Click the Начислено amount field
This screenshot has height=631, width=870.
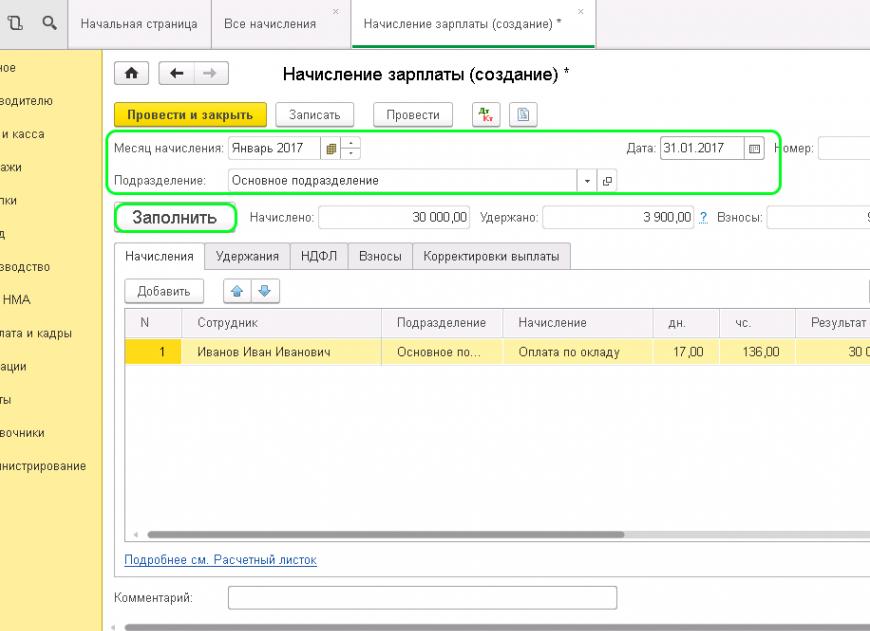(394, 218)
